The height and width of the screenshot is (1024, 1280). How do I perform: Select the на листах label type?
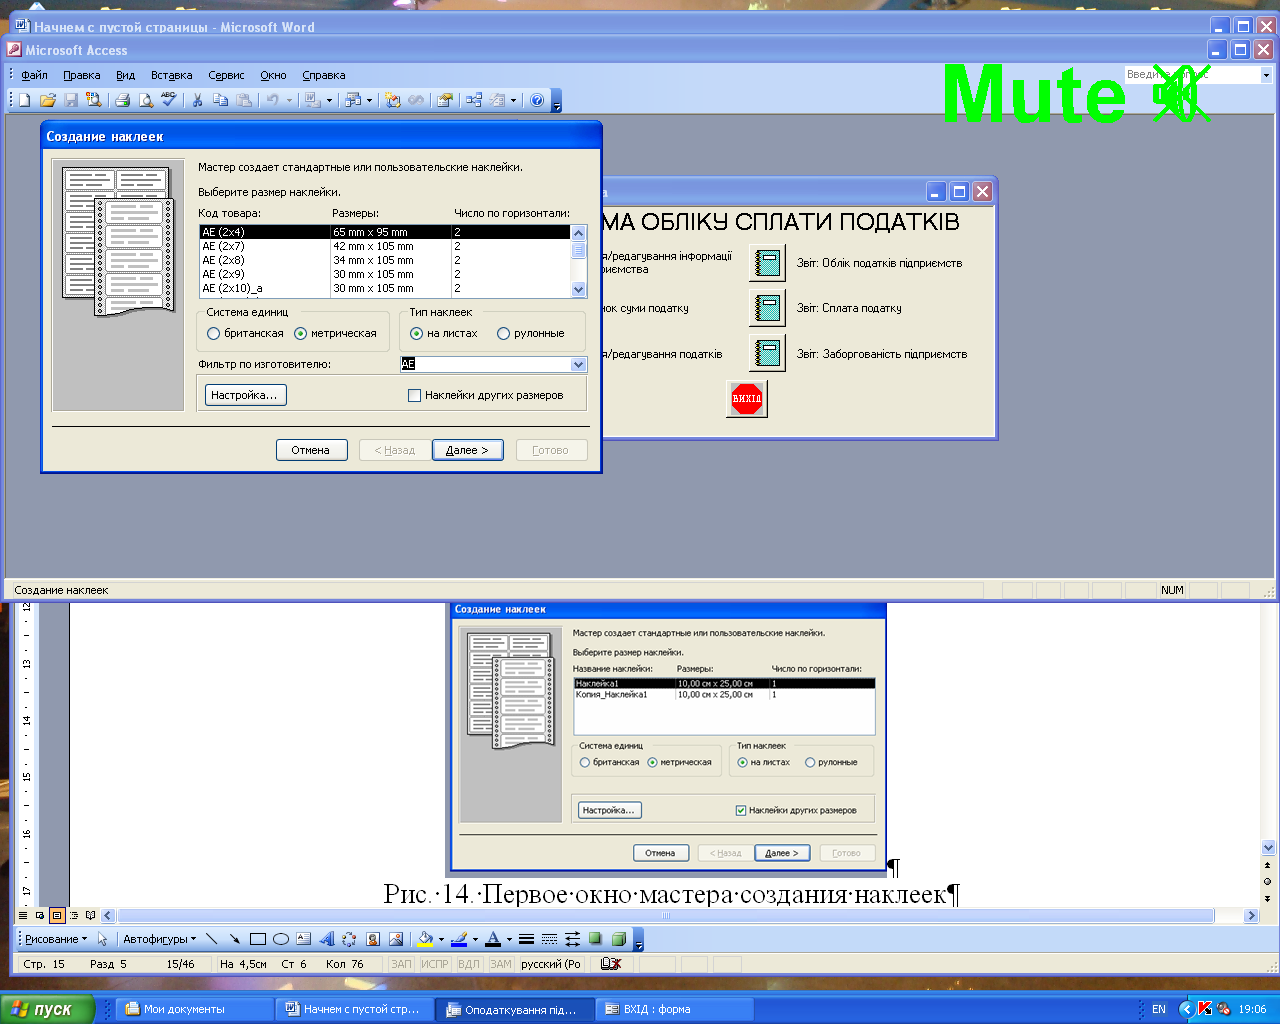click(x=417, y=334)
